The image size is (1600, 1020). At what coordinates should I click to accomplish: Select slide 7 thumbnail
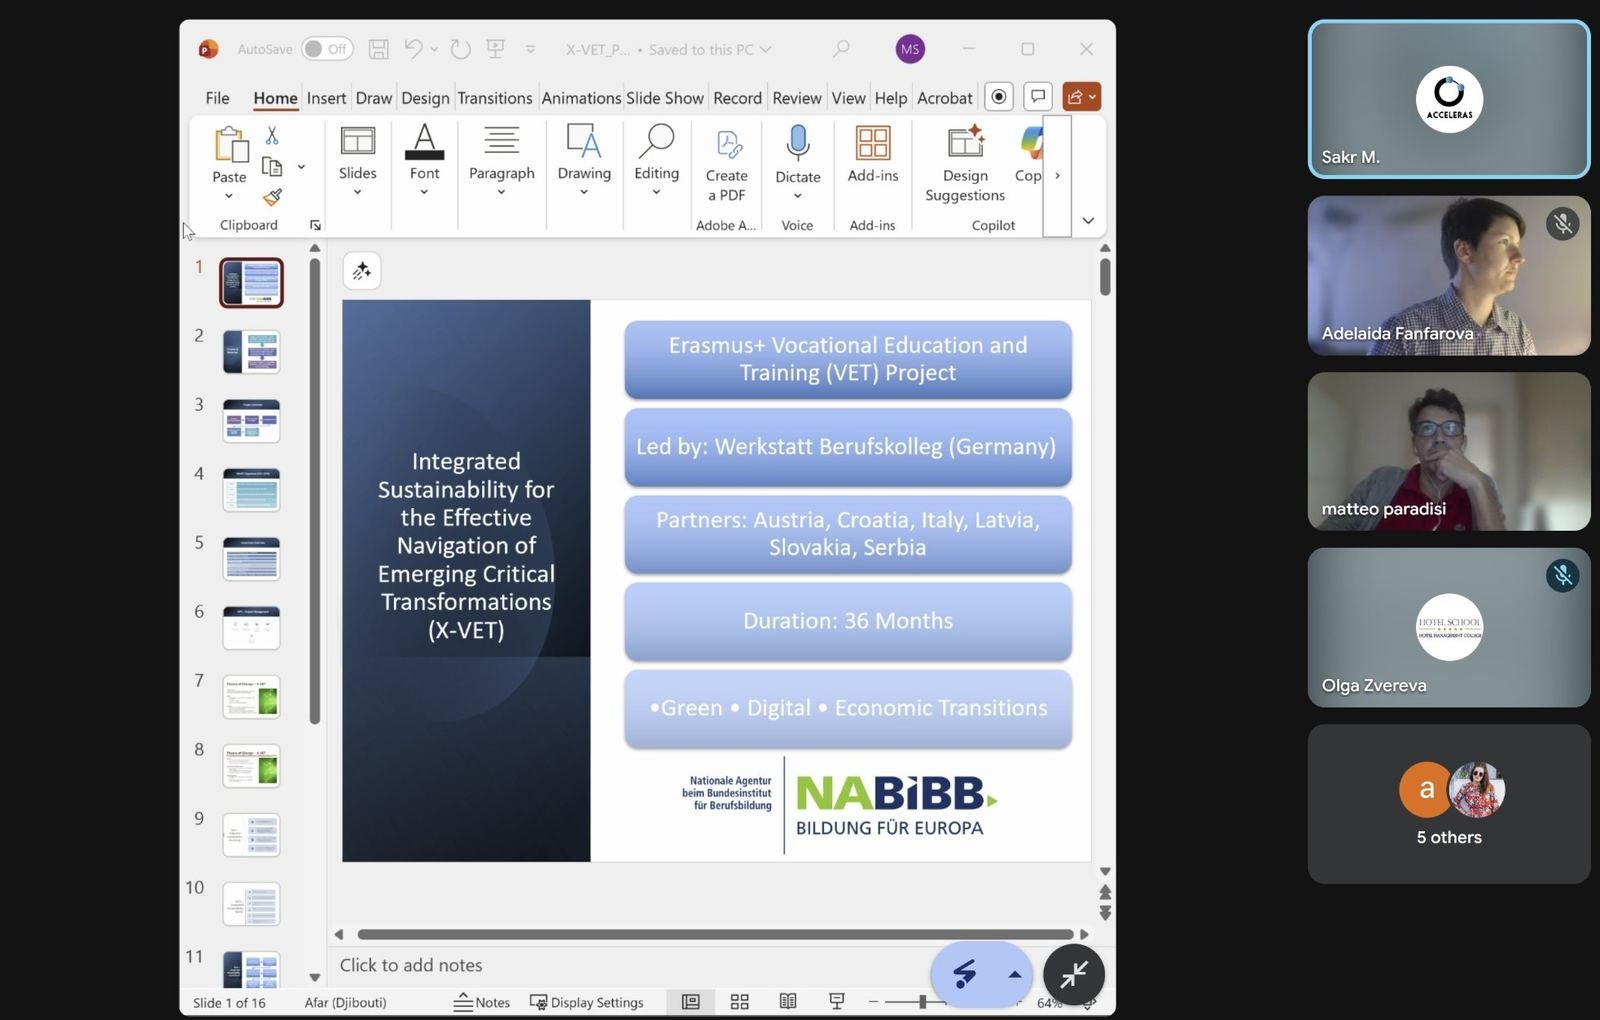click(x=251, y=697)
